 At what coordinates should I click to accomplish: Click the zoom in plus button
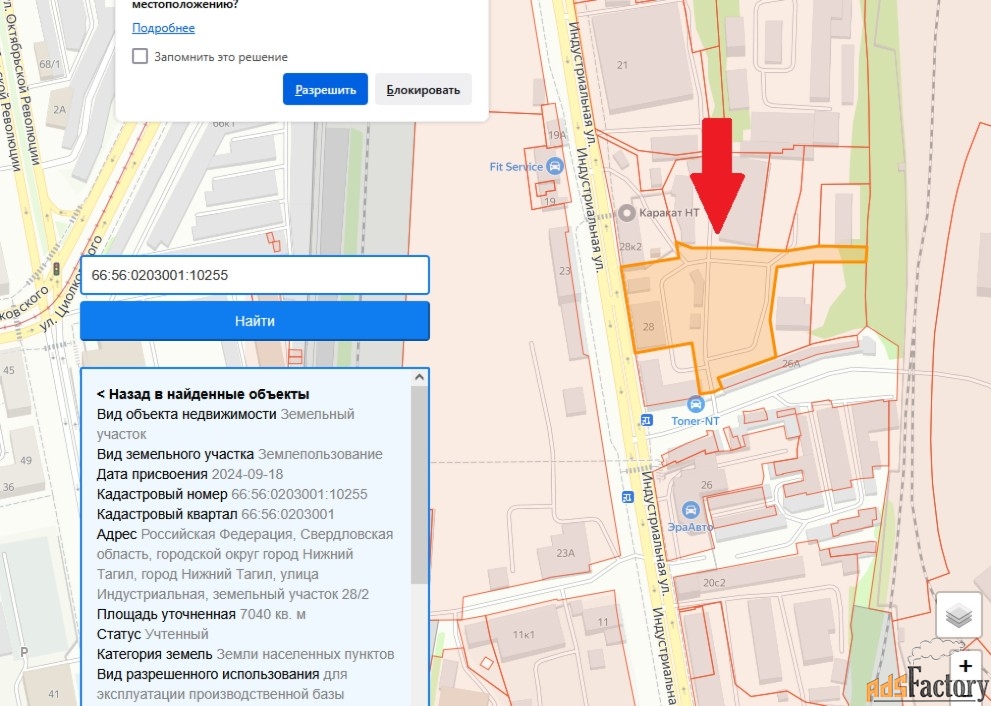point(965,665)
